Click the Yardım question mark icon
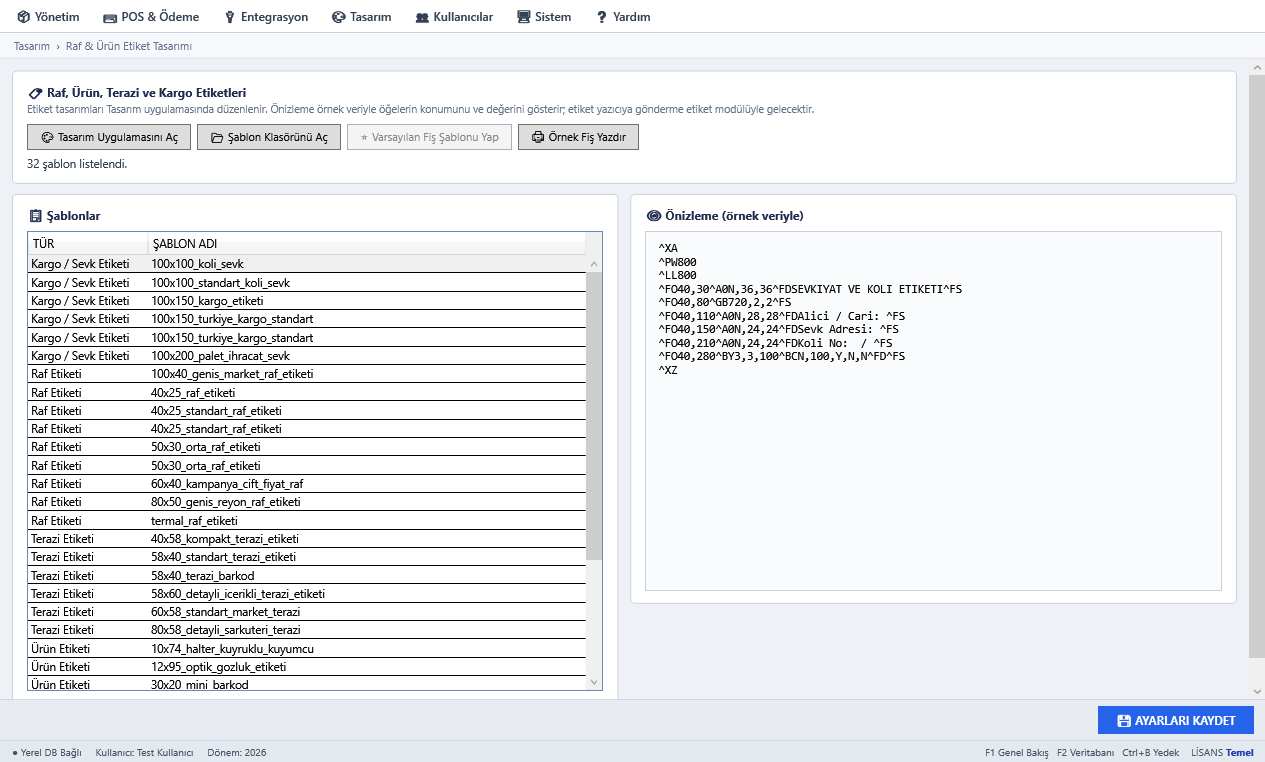Screen dimensions: 1265x762 coord(602,17)
